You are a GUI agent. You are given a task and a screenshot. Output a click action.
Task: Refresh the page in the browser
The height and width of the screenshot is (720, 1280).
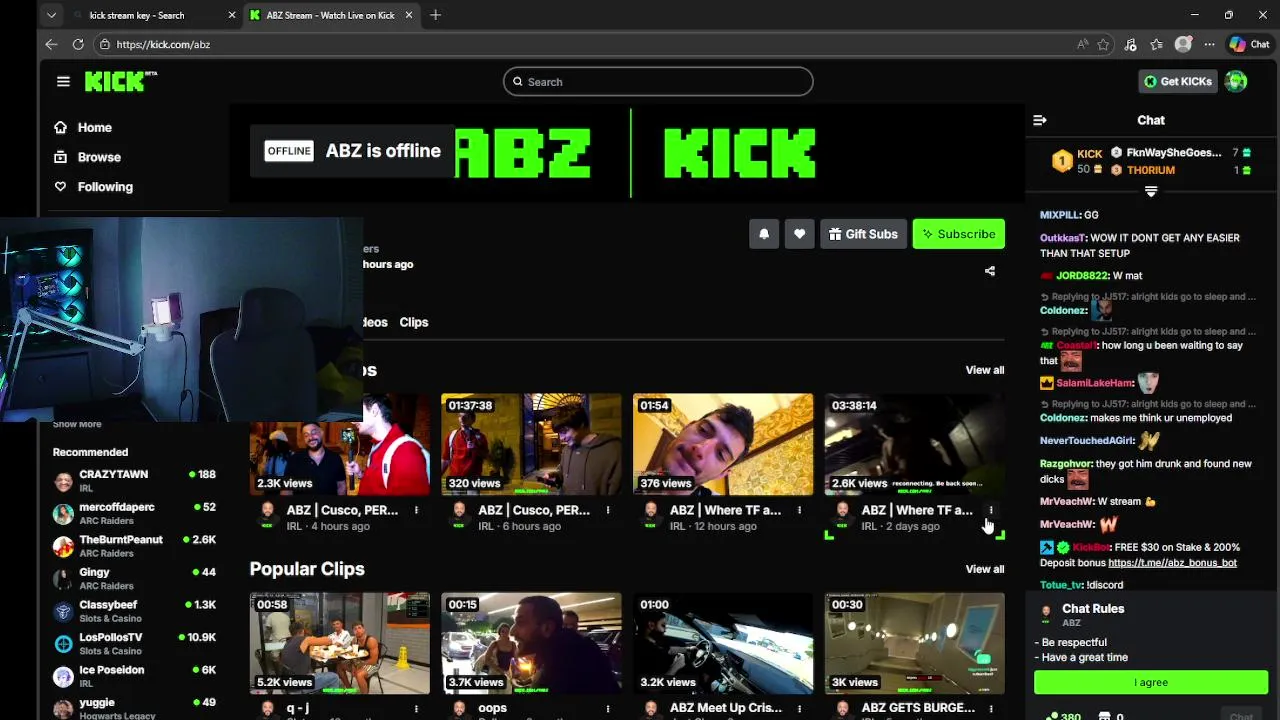coord(78,44)
